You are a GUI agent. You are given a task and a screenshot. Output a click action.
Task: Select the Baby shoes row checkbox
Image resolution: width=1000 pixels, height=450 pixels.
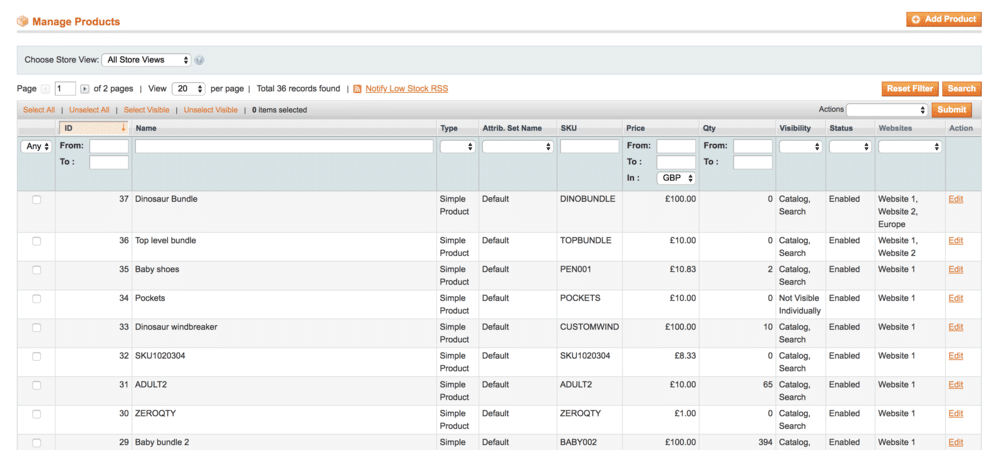[x=37, y=270]
